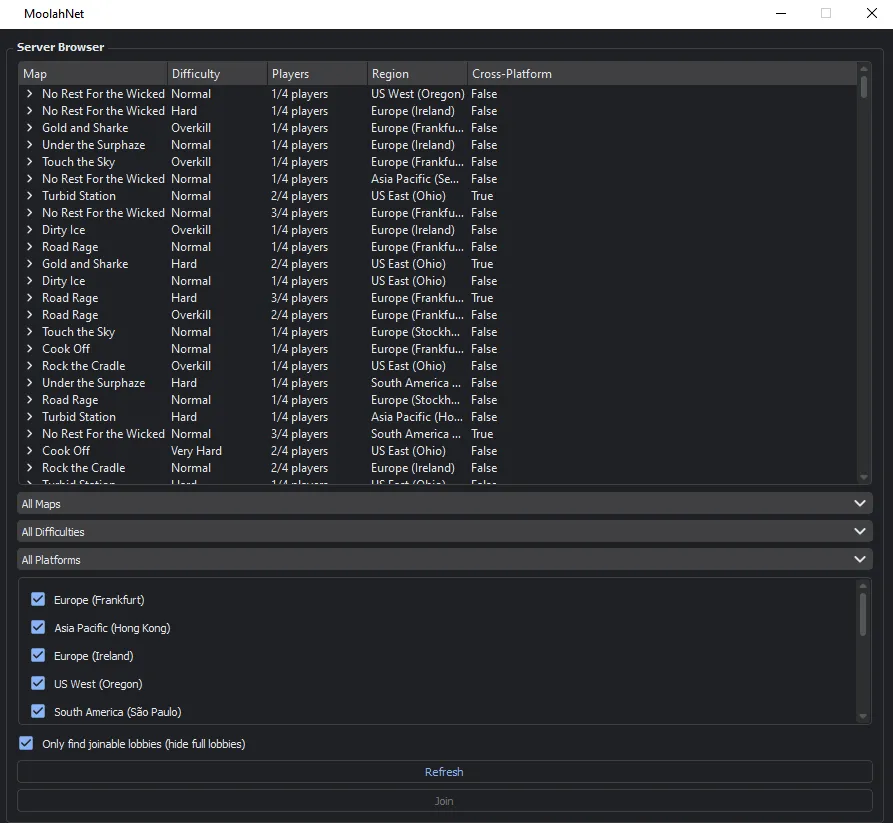Open the All Platforms dropdown

445,559
